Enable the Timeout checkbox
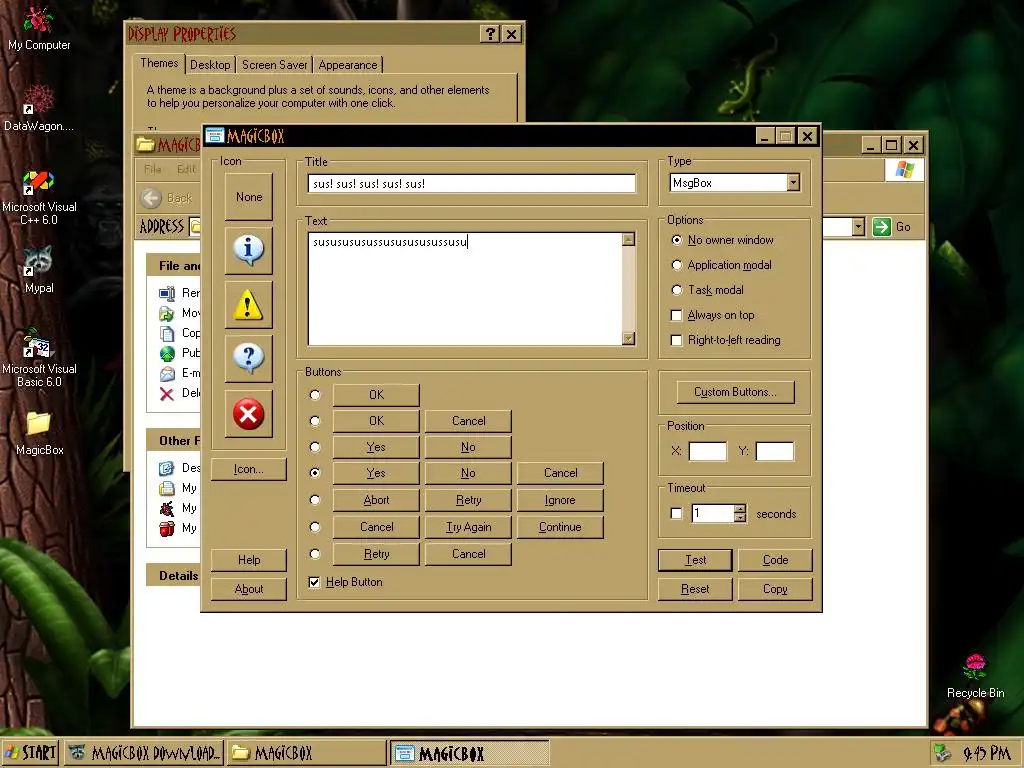The image size is (1024, 768). (677, 513)
